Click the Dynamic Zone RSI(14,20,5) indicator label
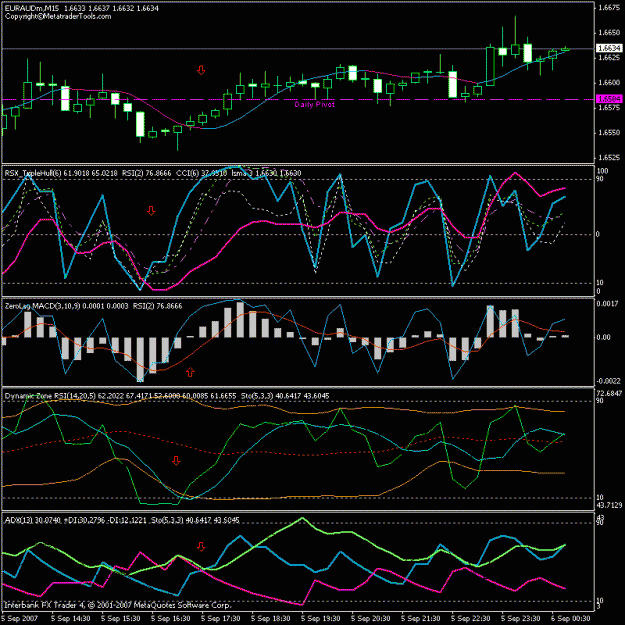625x625 pixels. (x=50, y=396)
